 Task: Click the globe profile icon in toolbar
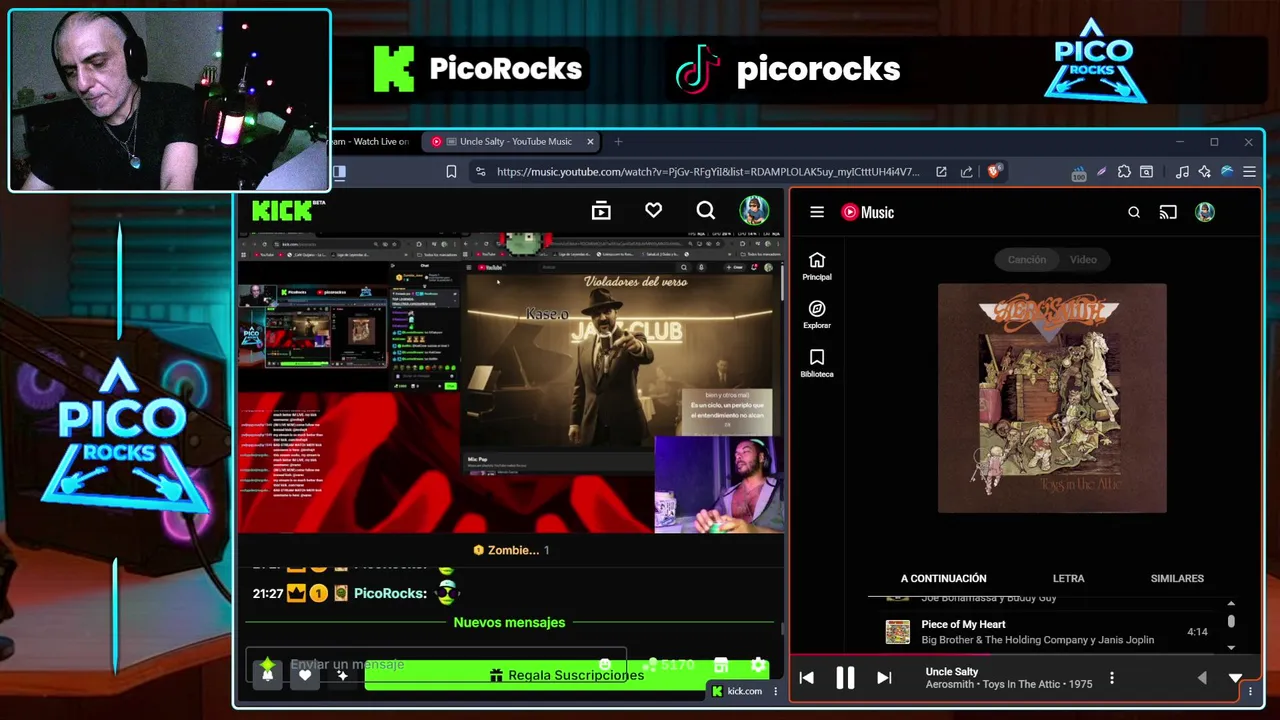tap(1227, 172)
